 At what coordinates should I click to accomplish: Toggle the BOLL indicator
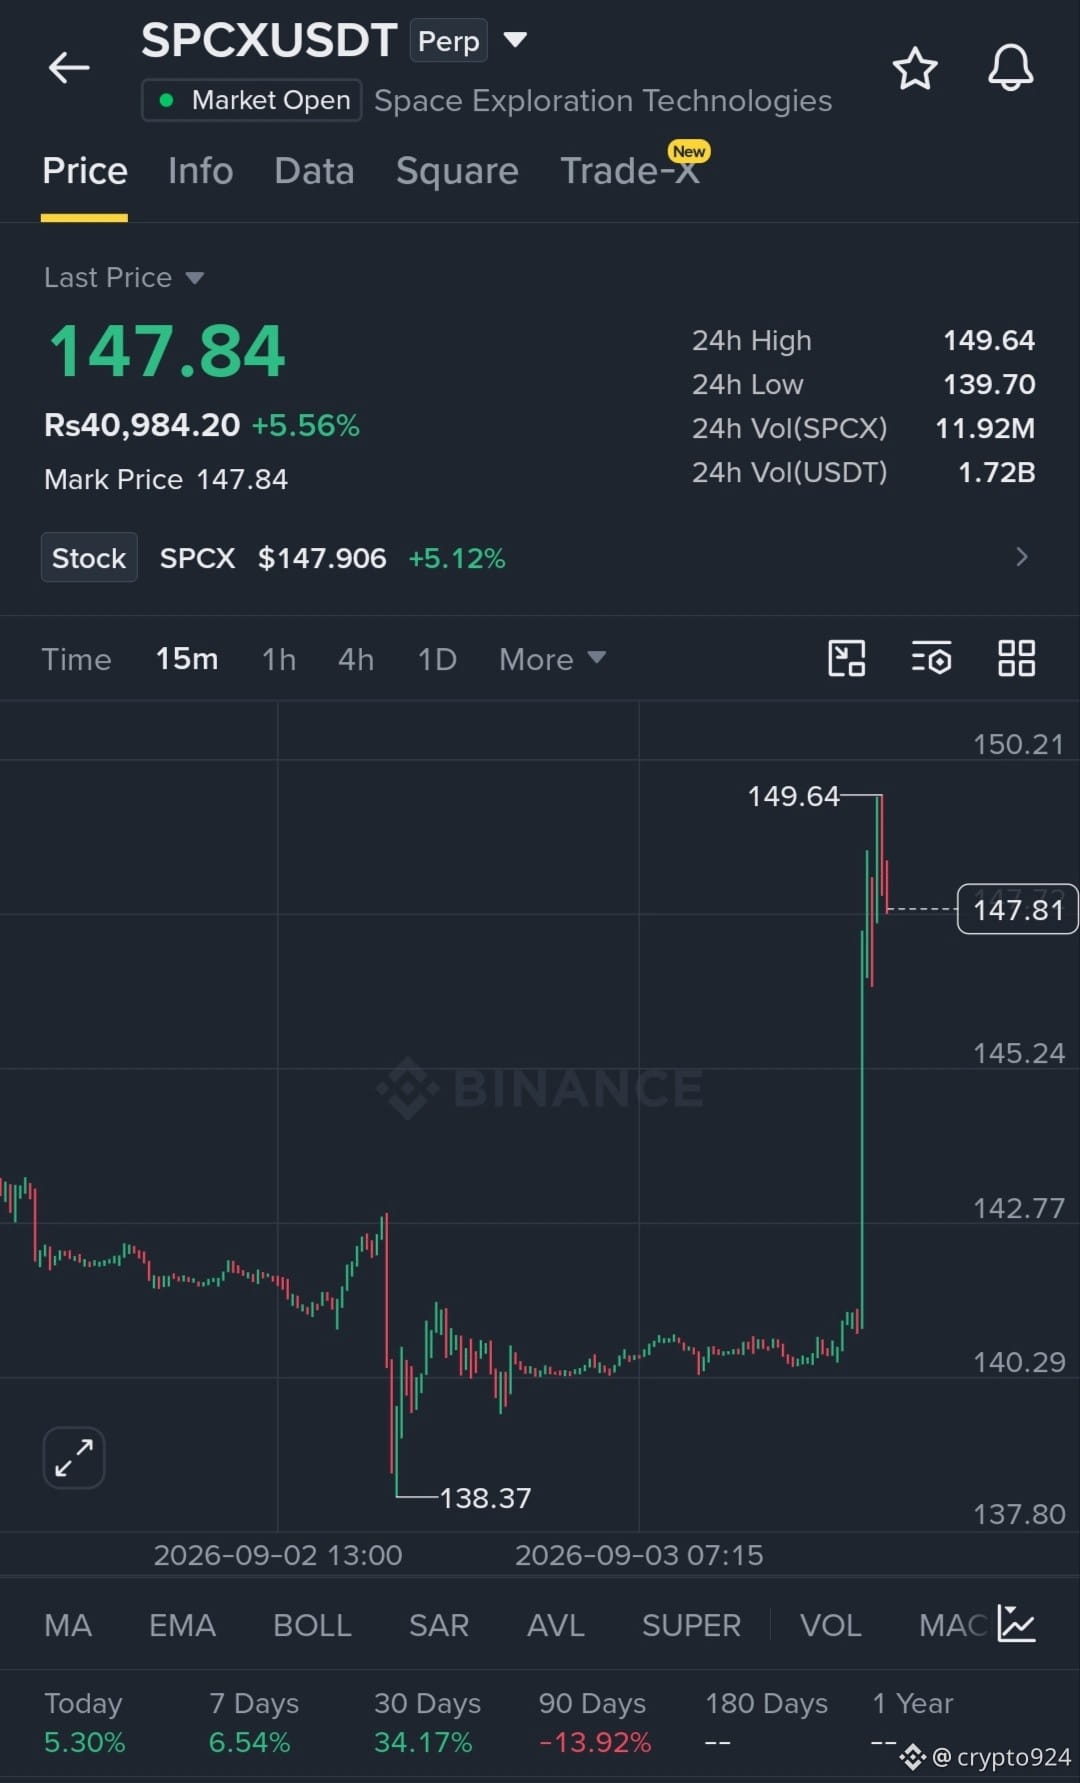[312, 1625]
